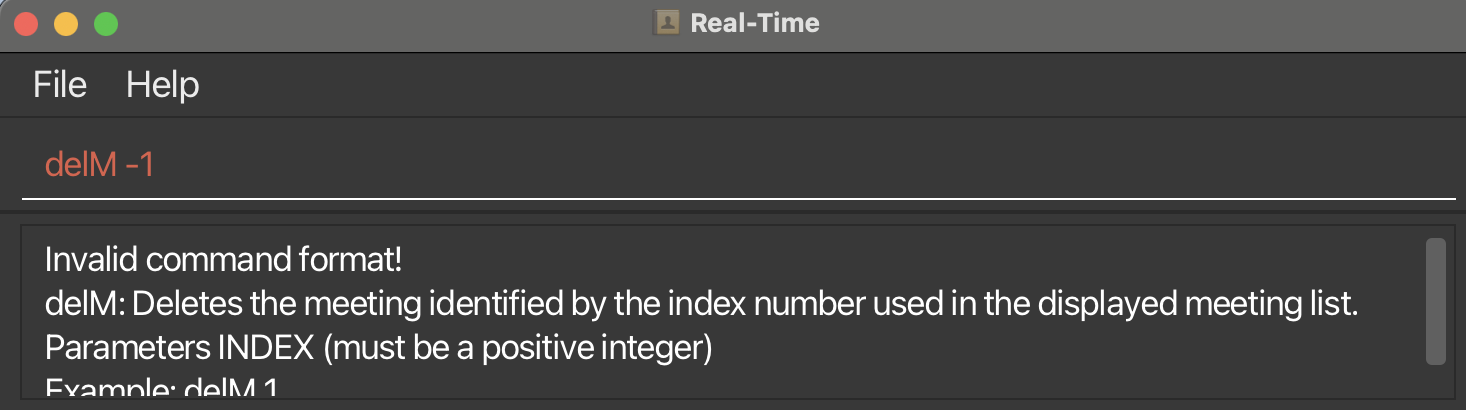Screen dimensions: 1466x410
Task: Click the empty title bar area right of Real-Time
Action: (x=1140, y=23)
